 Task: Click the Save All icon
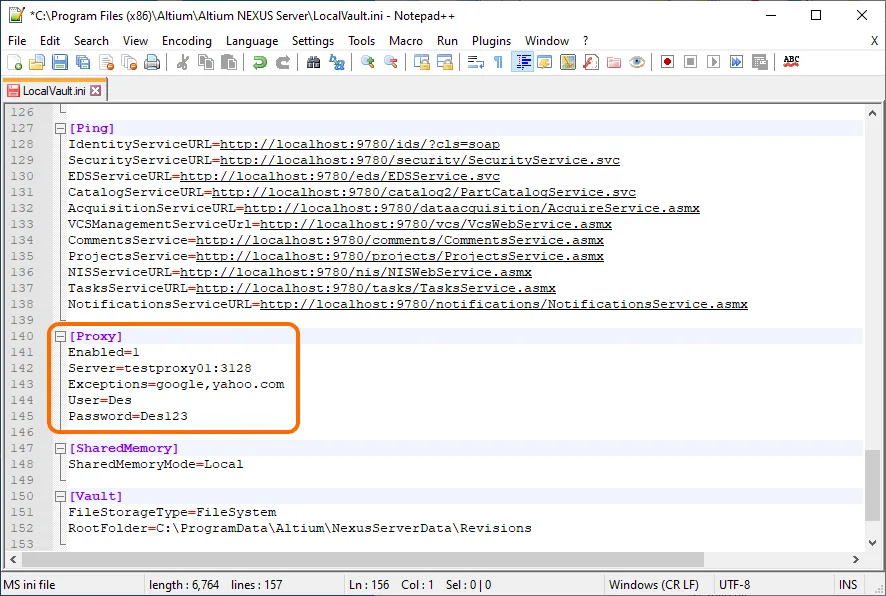83,62
